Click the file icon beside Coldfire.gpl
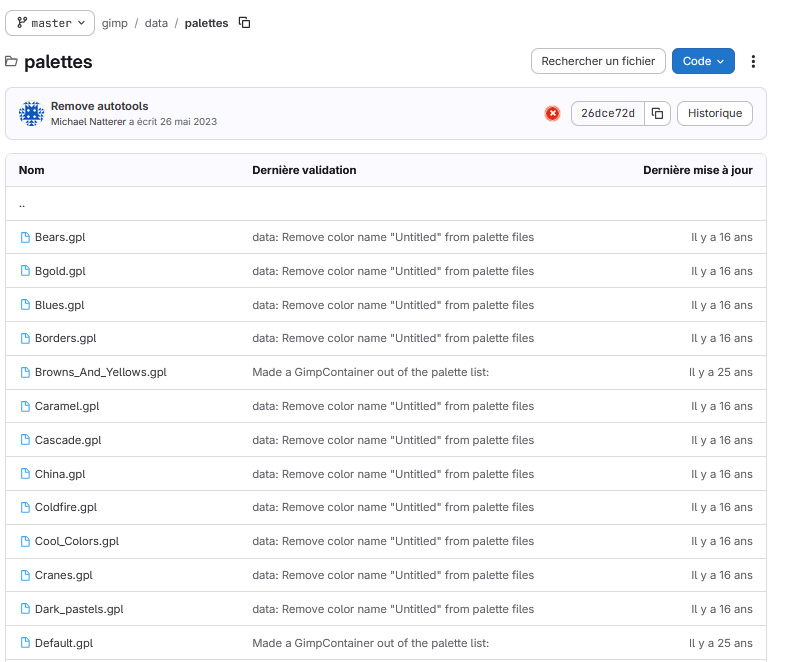 25,508
